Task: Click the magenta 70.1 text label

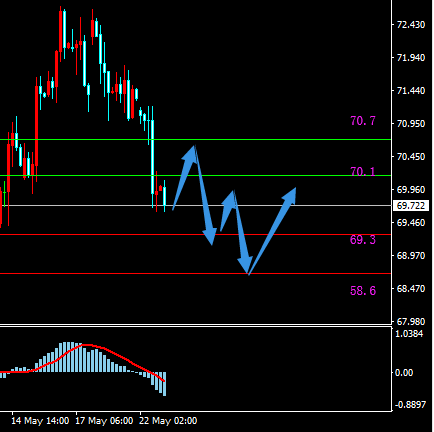Action: [363, 172]
